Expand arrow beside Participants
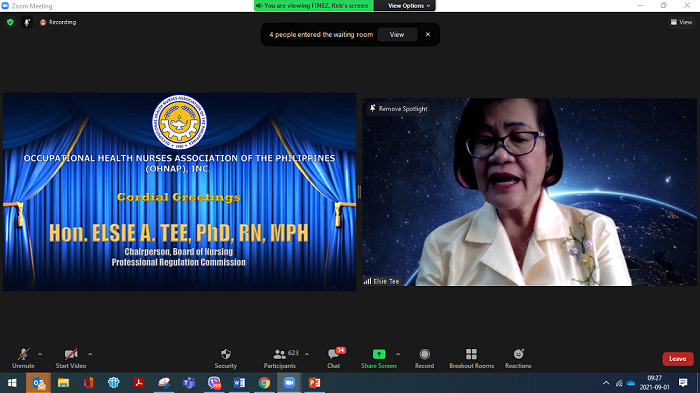700x393 pixels. coord(307,354)
